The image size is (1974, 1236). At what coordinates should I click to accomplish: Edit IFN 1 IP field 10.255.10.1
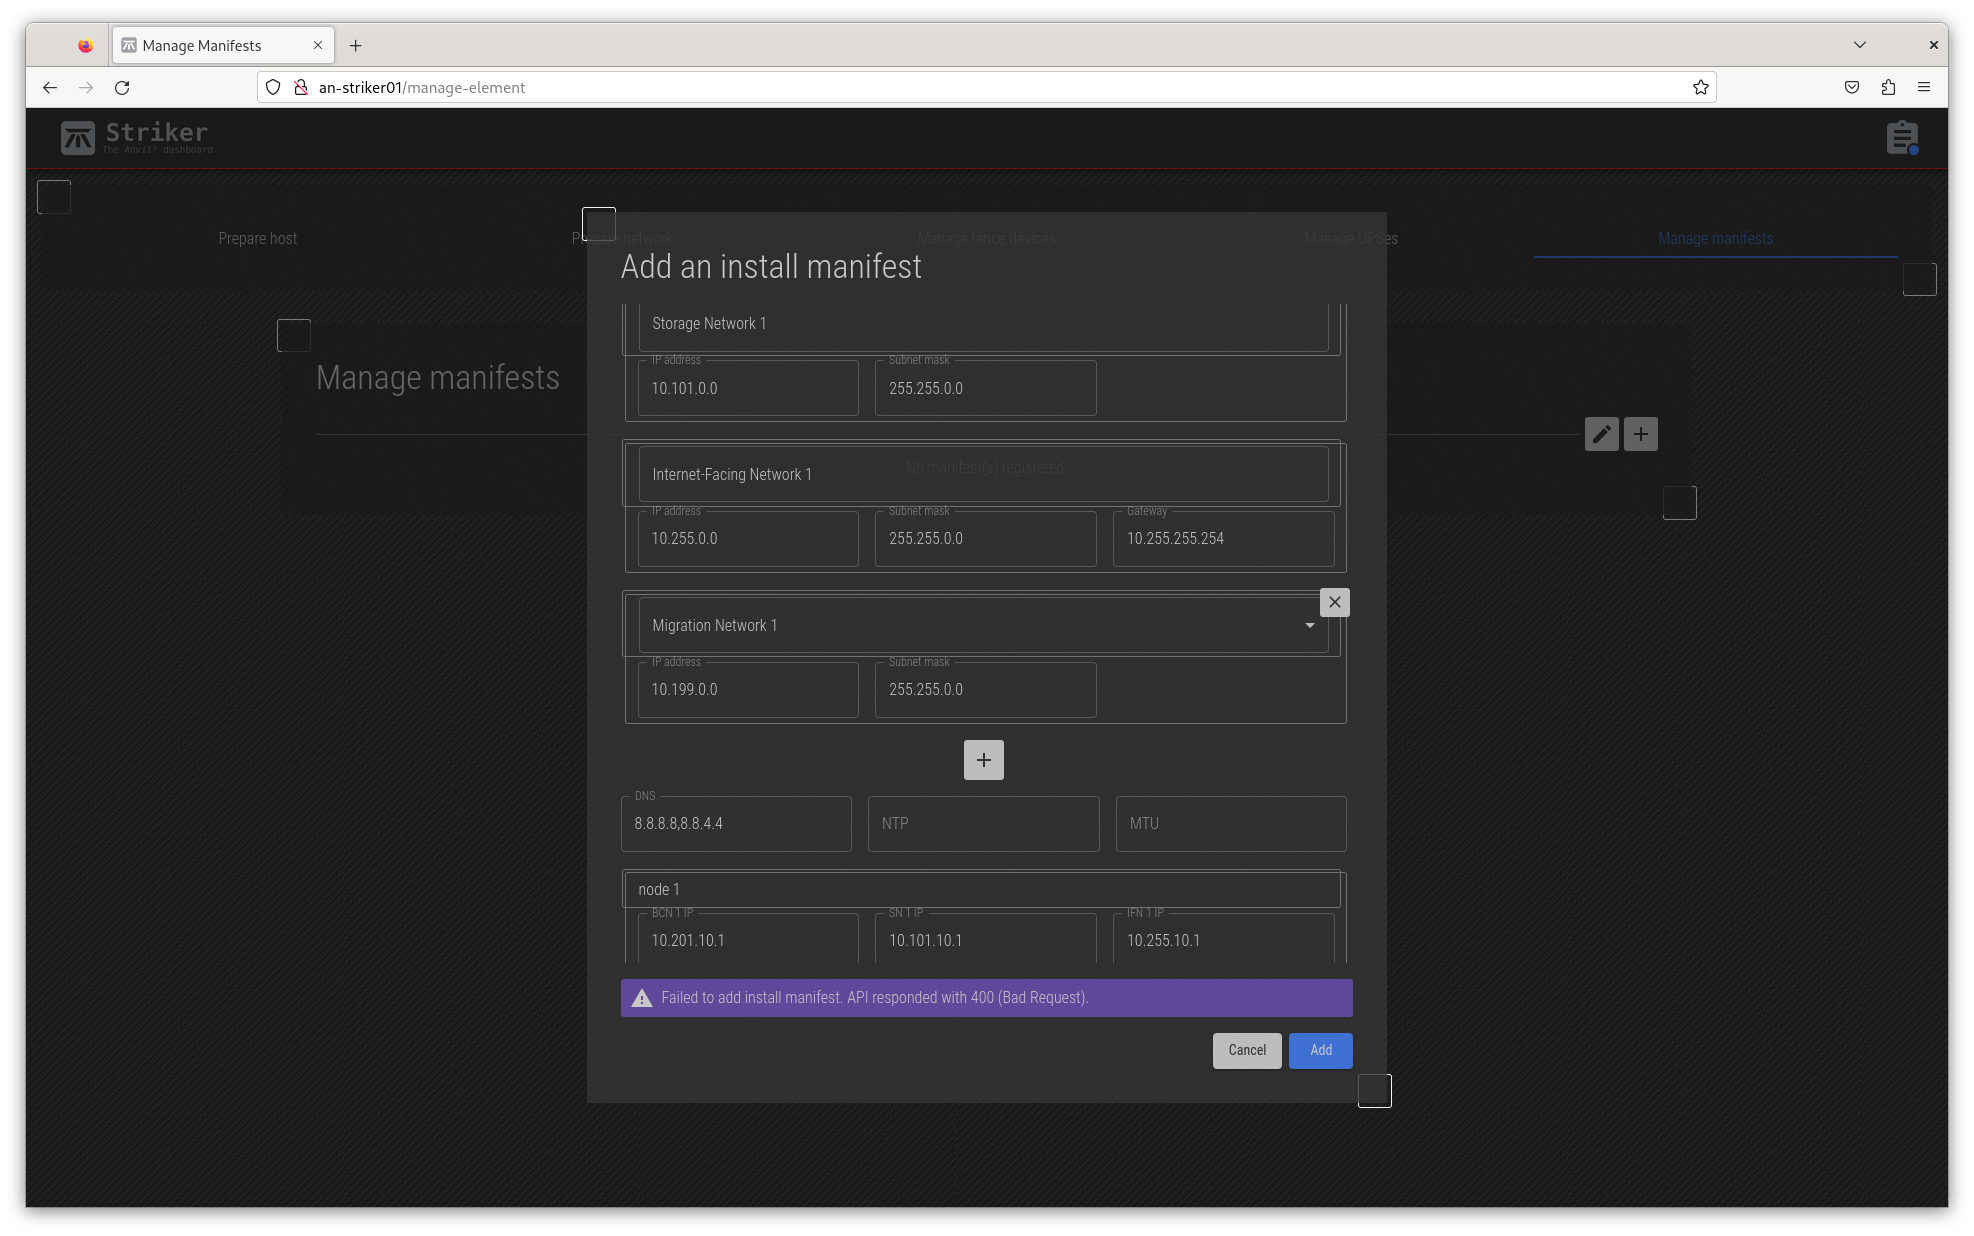tap(1223, 940)
